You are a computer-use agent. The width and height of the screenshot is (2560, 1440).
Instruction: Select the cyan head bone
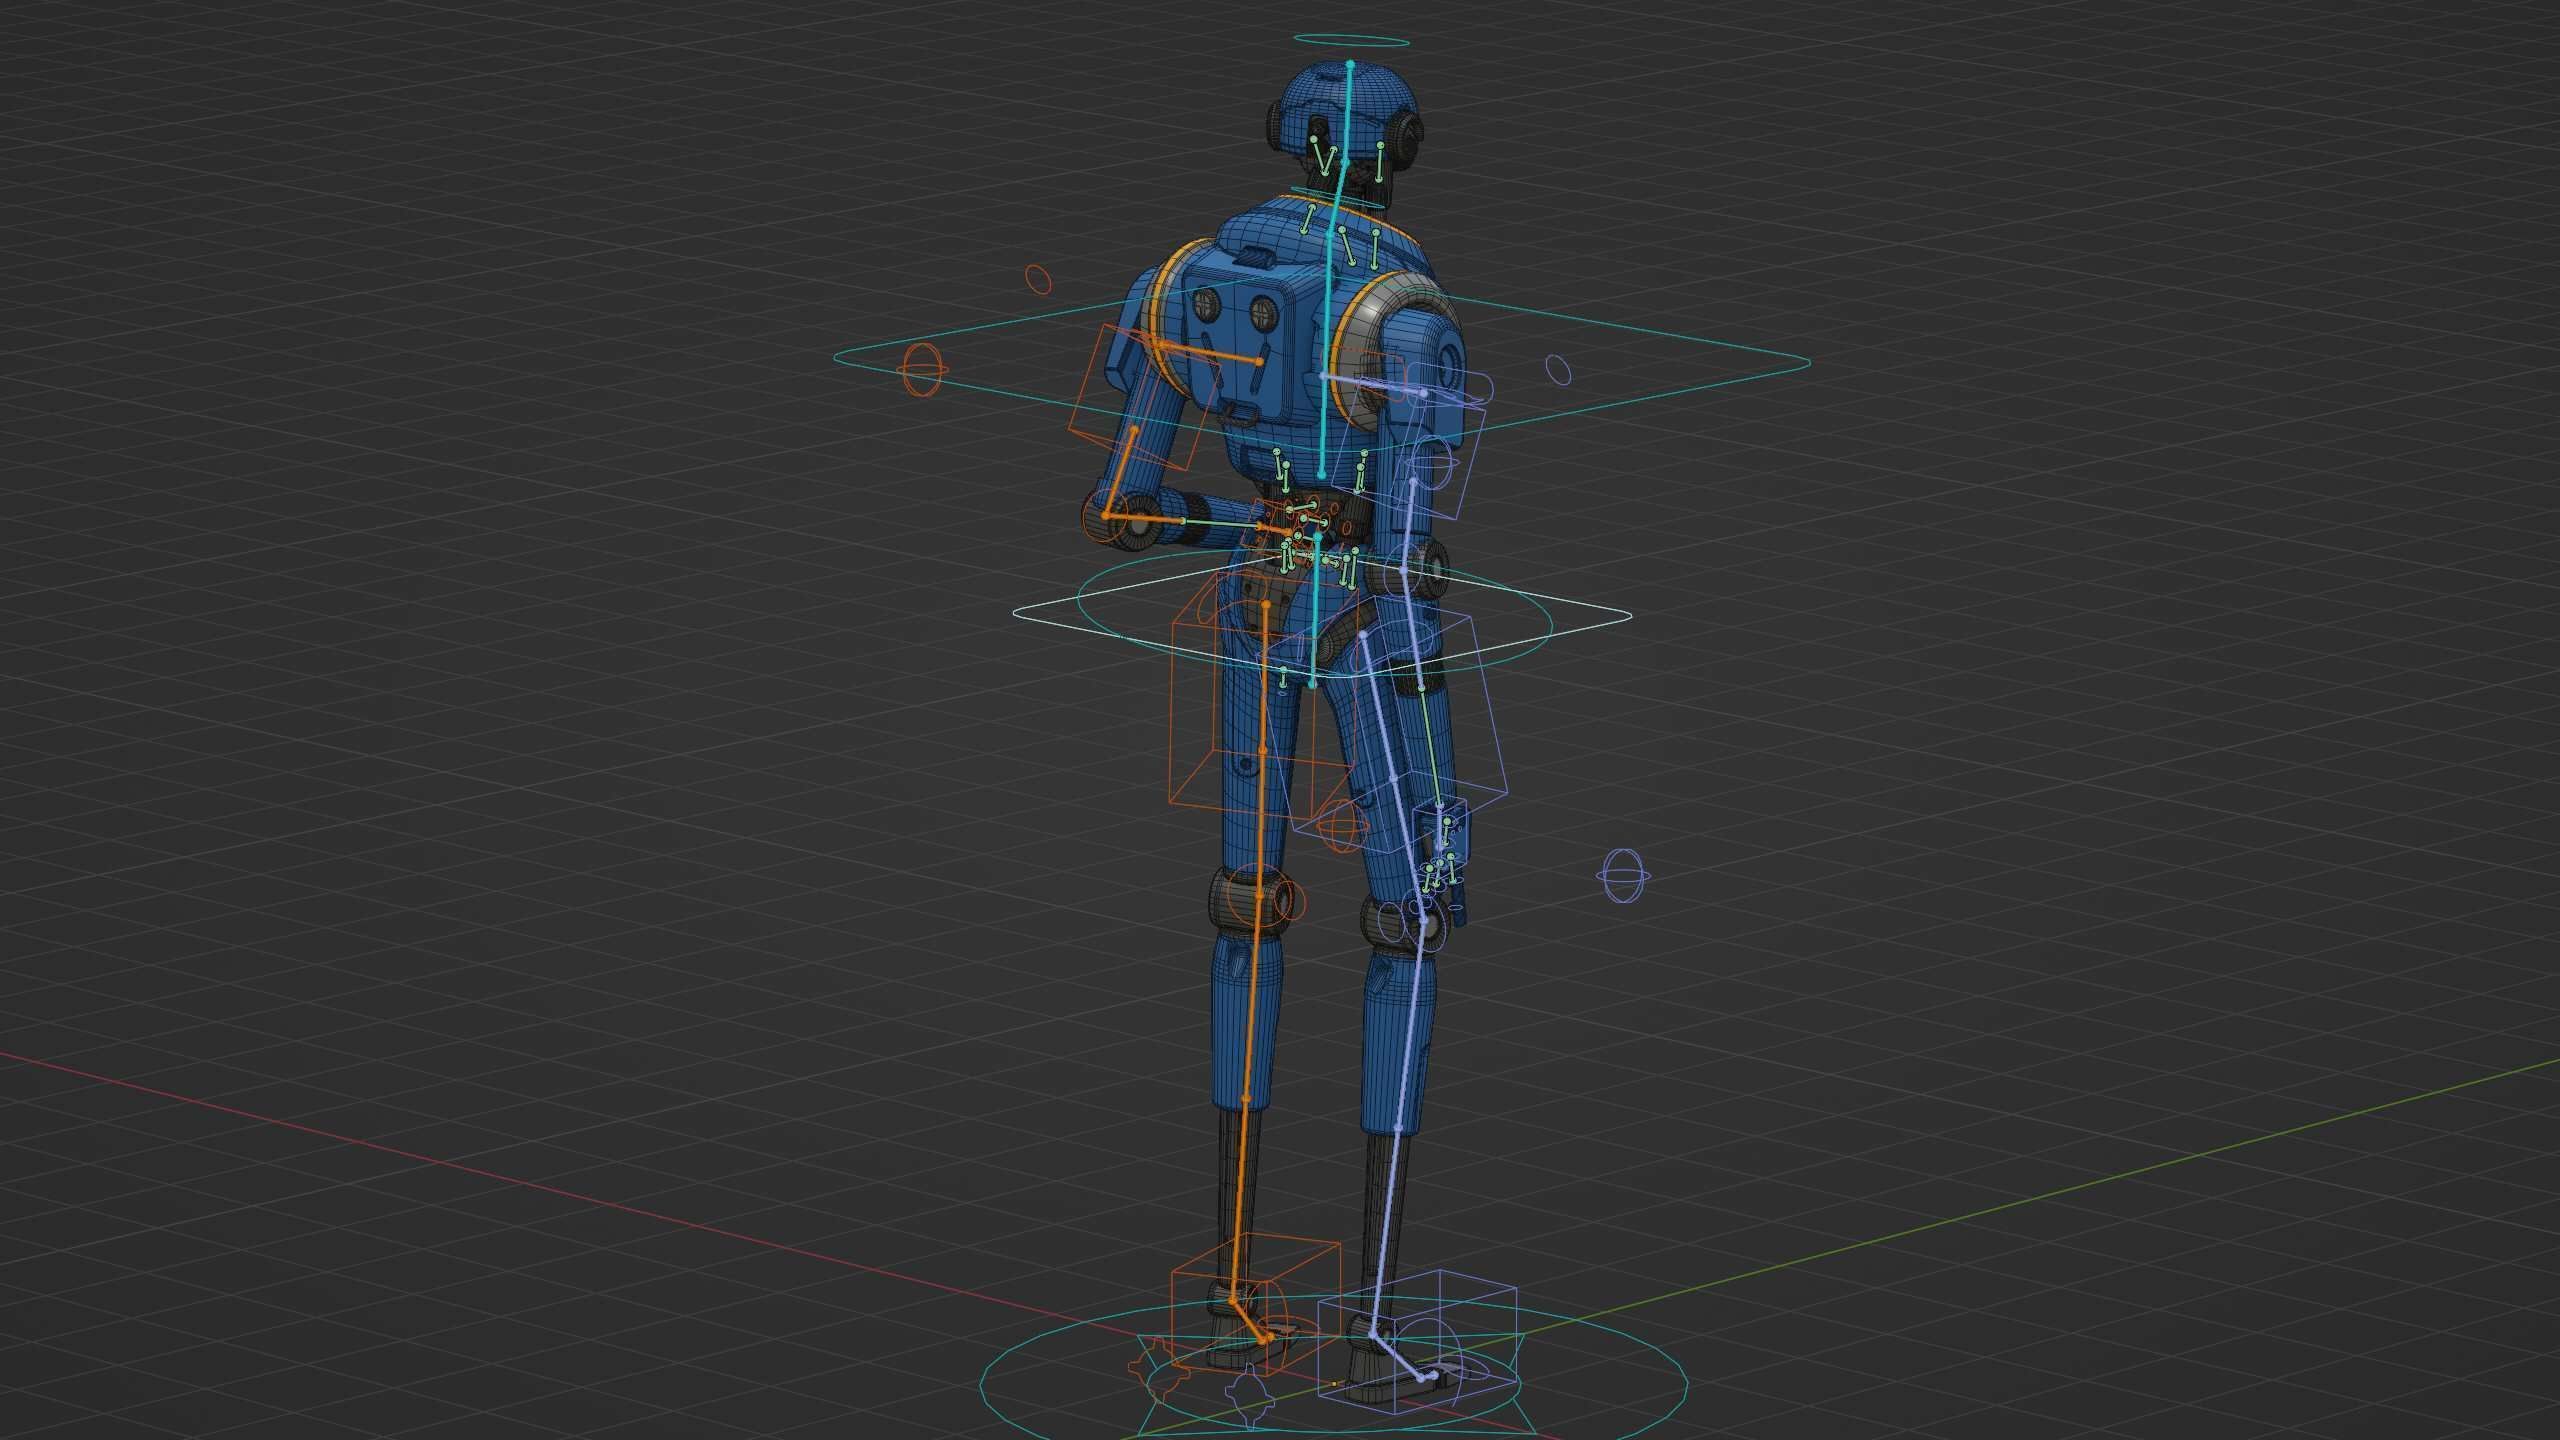click(1347, 112)
